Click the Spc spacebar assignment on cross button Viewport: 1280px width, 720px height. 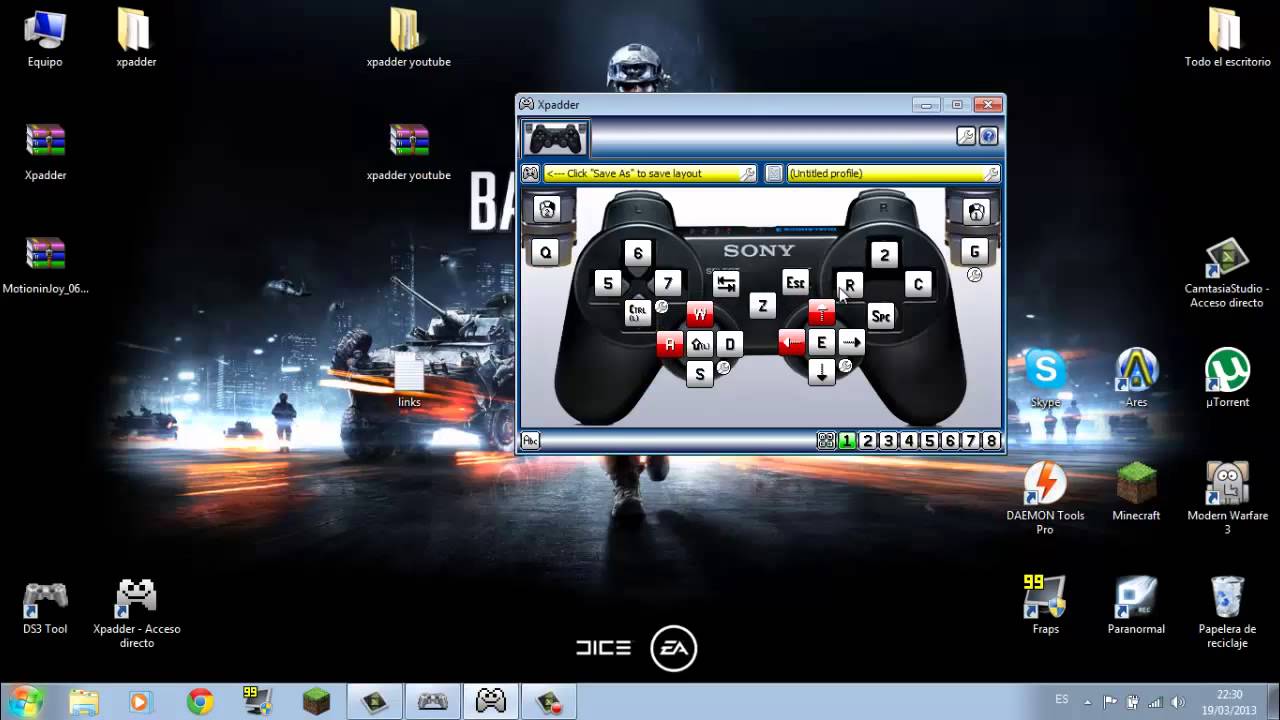(x=881, y=317)
